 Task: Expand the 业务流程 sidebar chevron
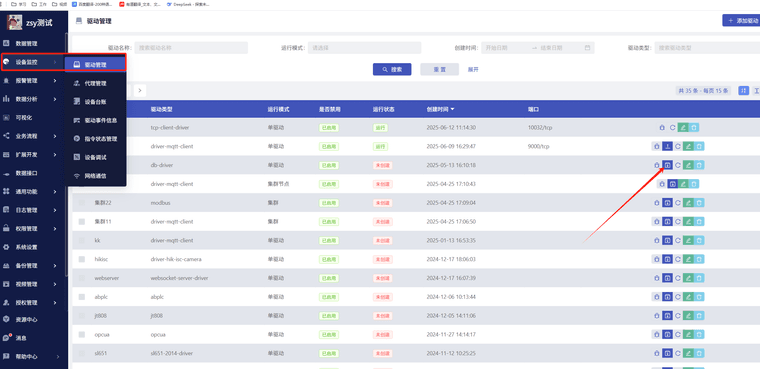click(x=55, y=136)
